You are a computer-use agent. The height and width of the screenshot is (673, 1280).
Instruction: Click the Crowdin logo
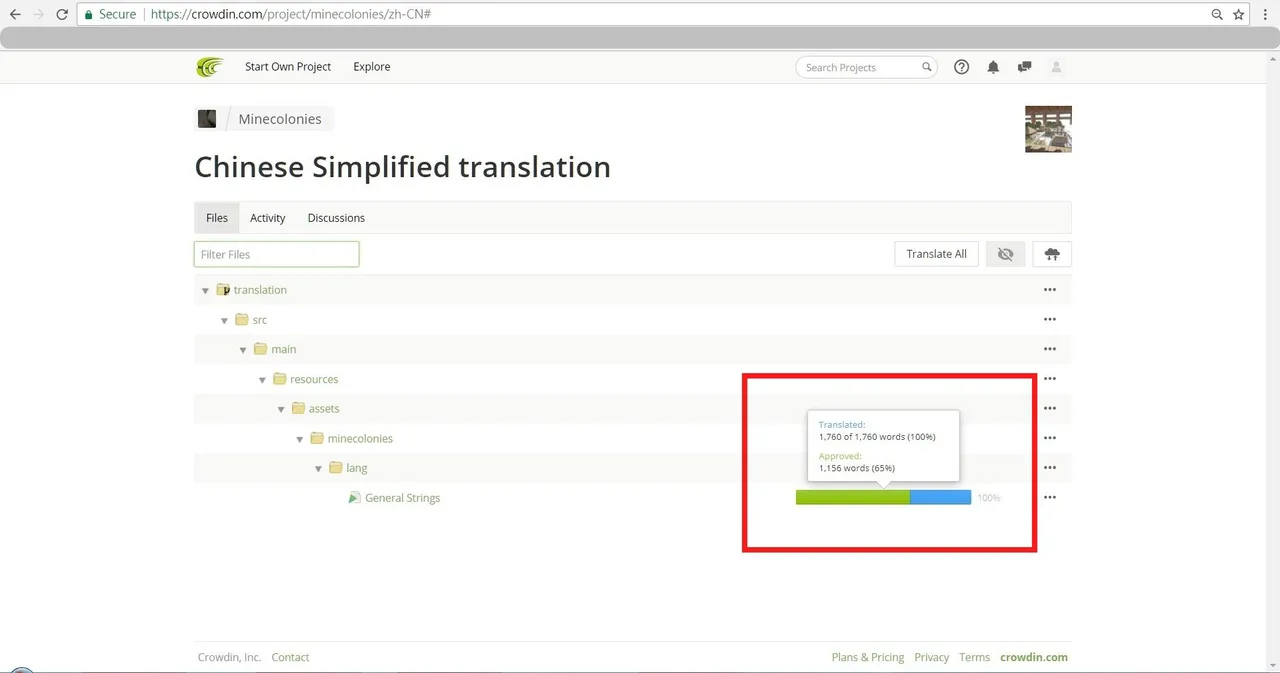coord(210,67)
